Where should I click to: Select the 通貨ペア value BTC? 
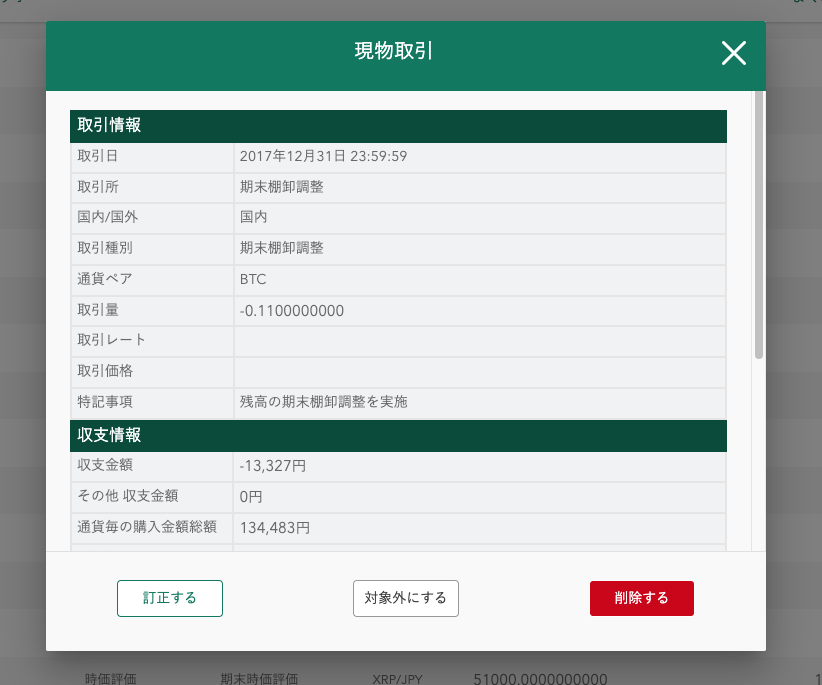253,279
